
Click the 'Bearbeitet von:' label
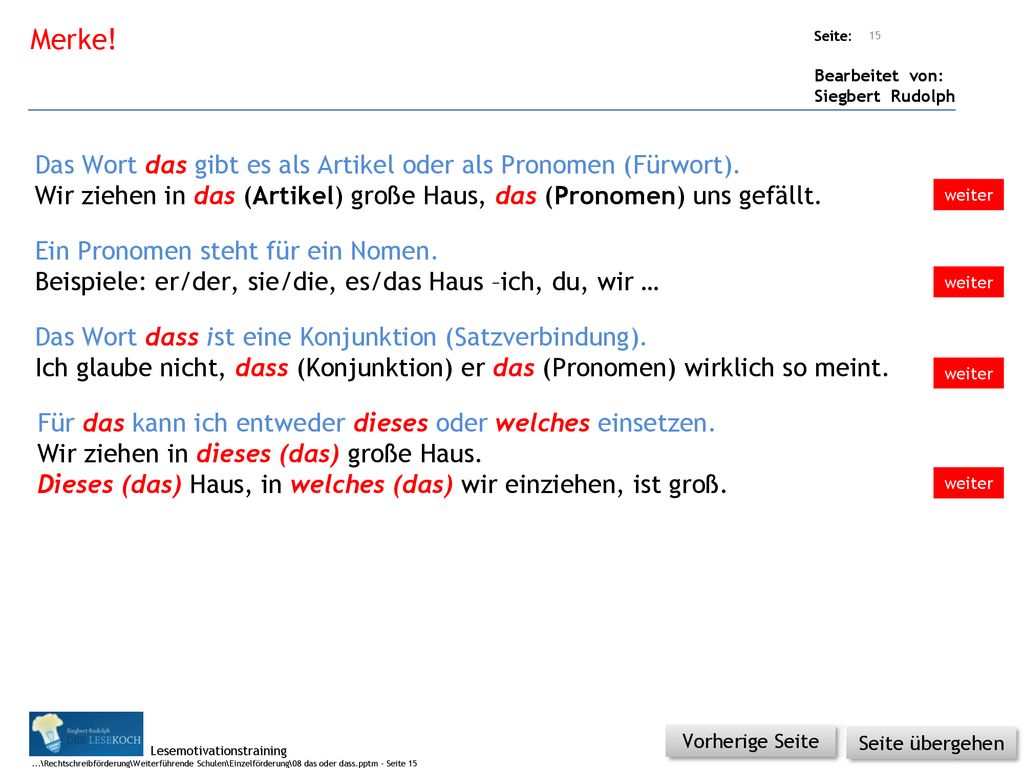click(878, 76)
